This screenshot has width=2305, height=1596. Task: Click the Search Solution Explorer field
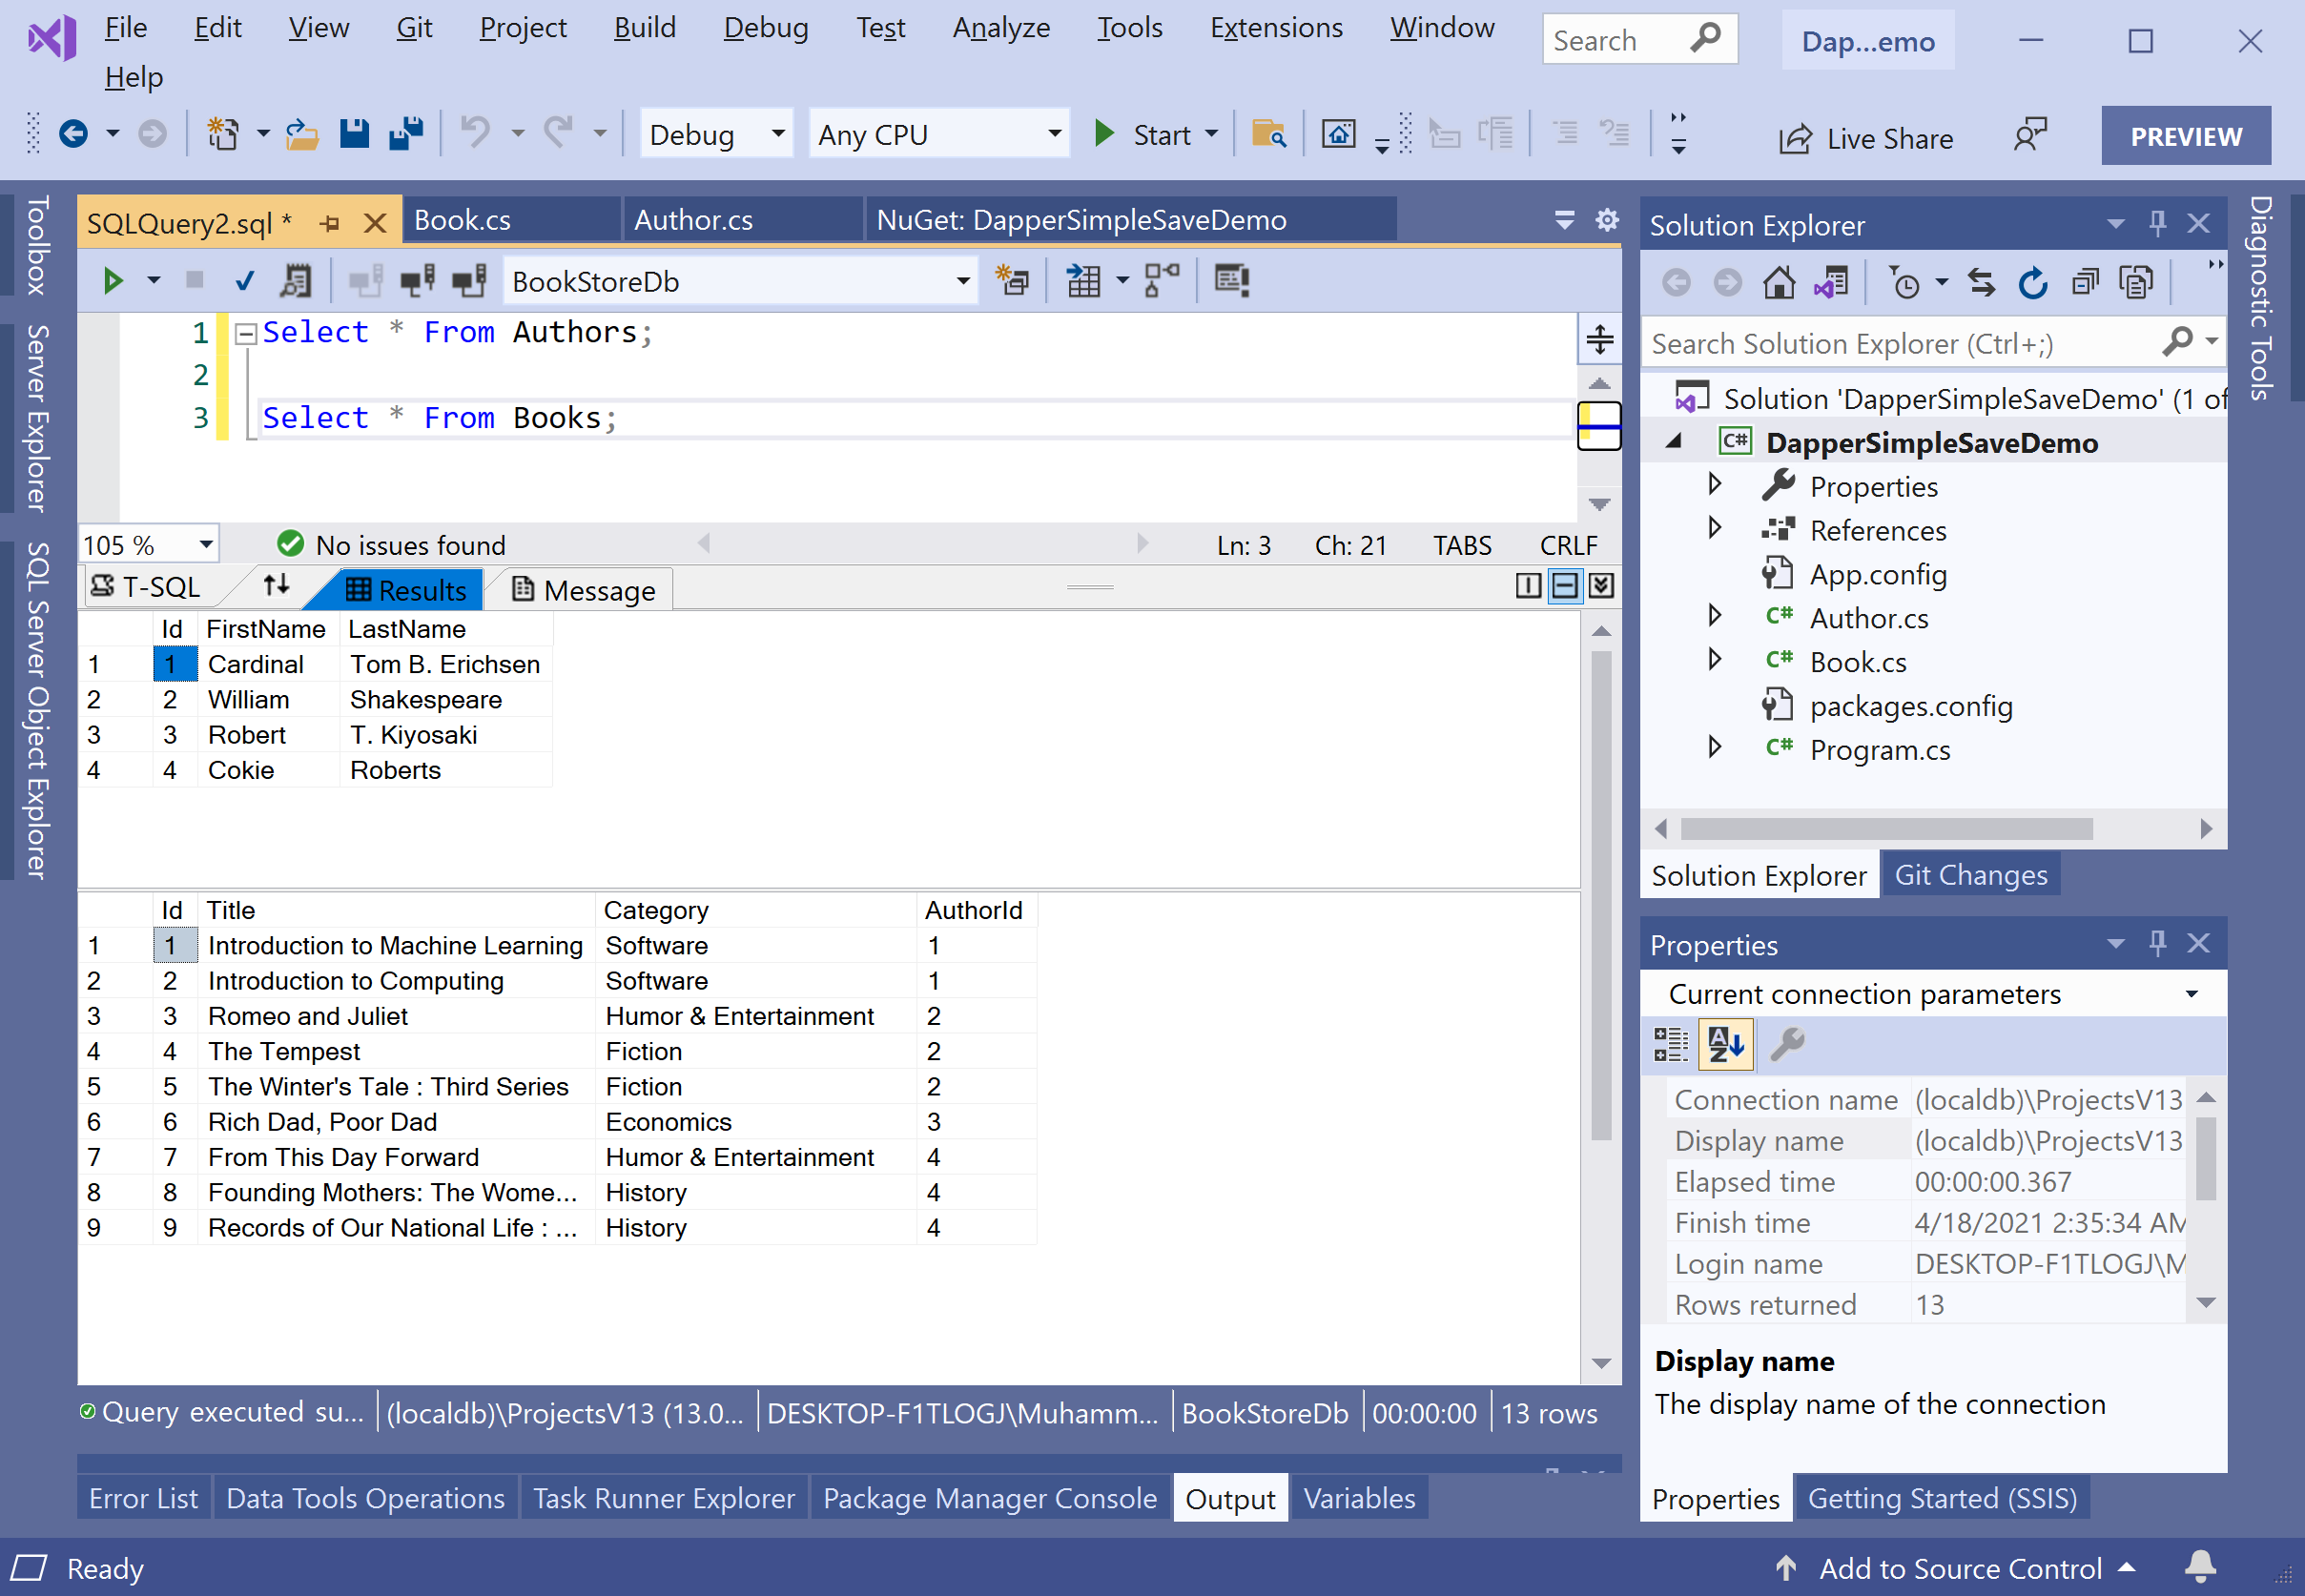pos(1900,344)
